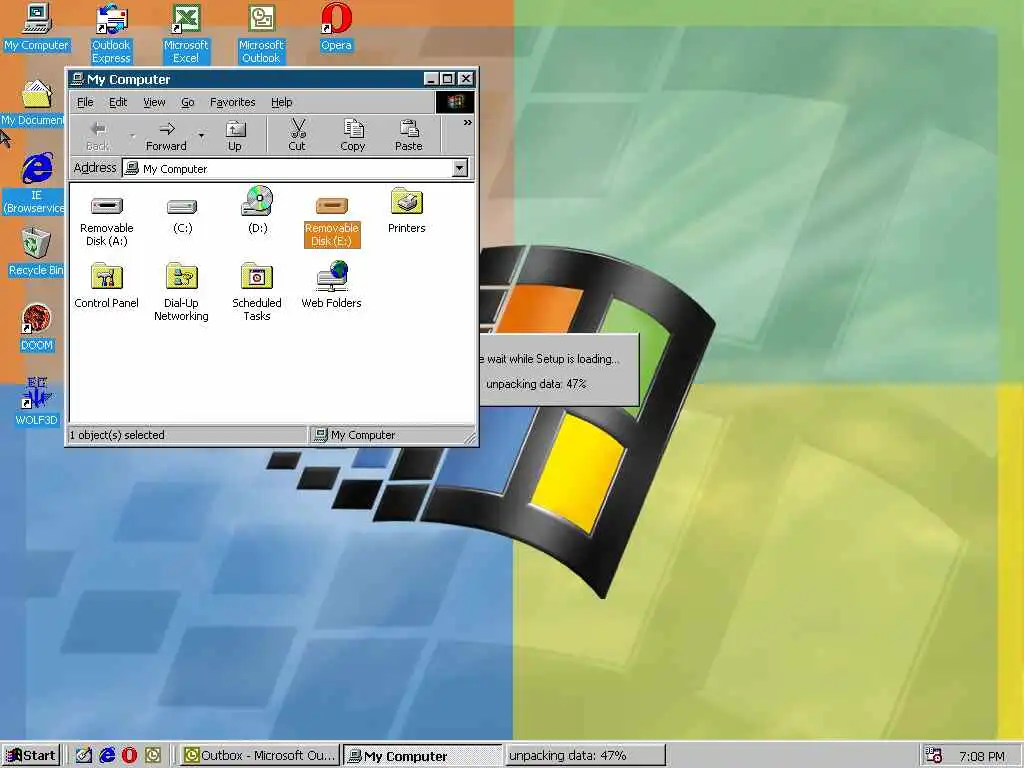Click the My Computer window system menu icon
Viewport: 1024px width, 768px height.
[x=77, y=79]
